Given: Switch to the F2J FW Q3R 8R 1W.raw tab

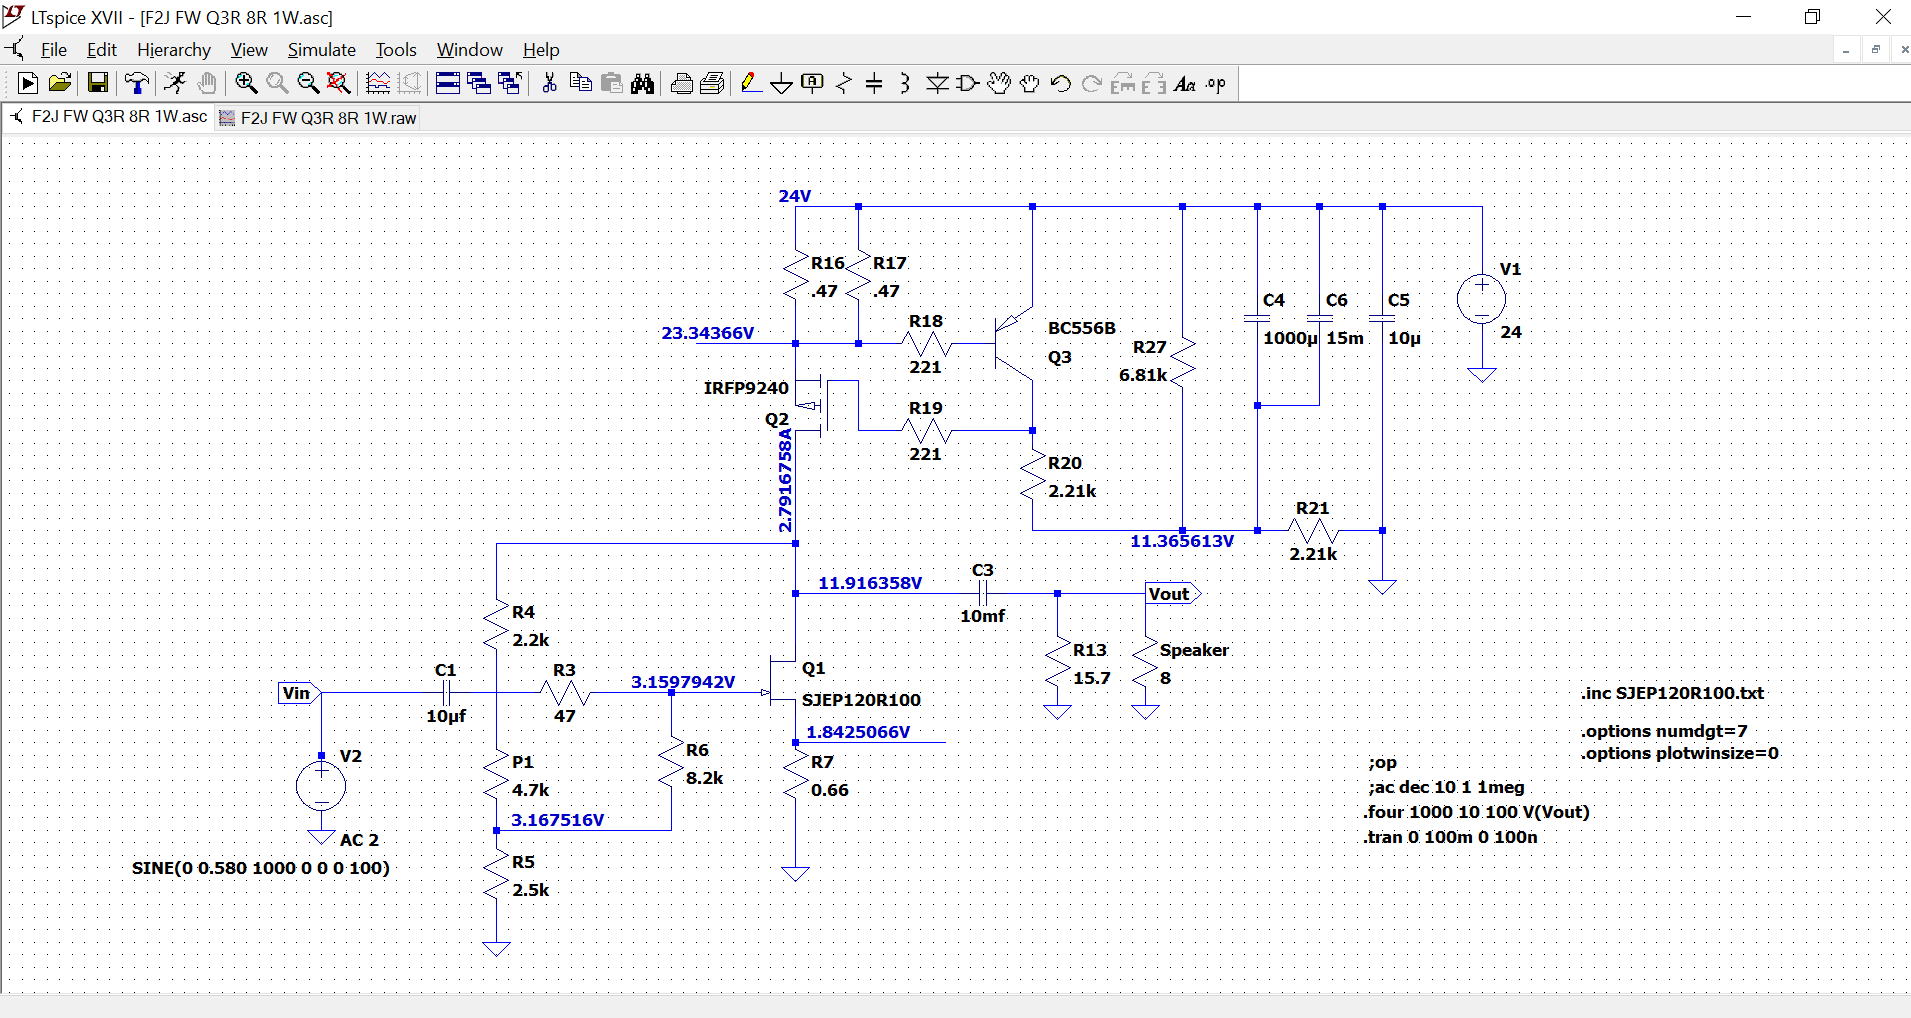Looking at the screenshot, I should pyautogui.click(x=318, y=118).
